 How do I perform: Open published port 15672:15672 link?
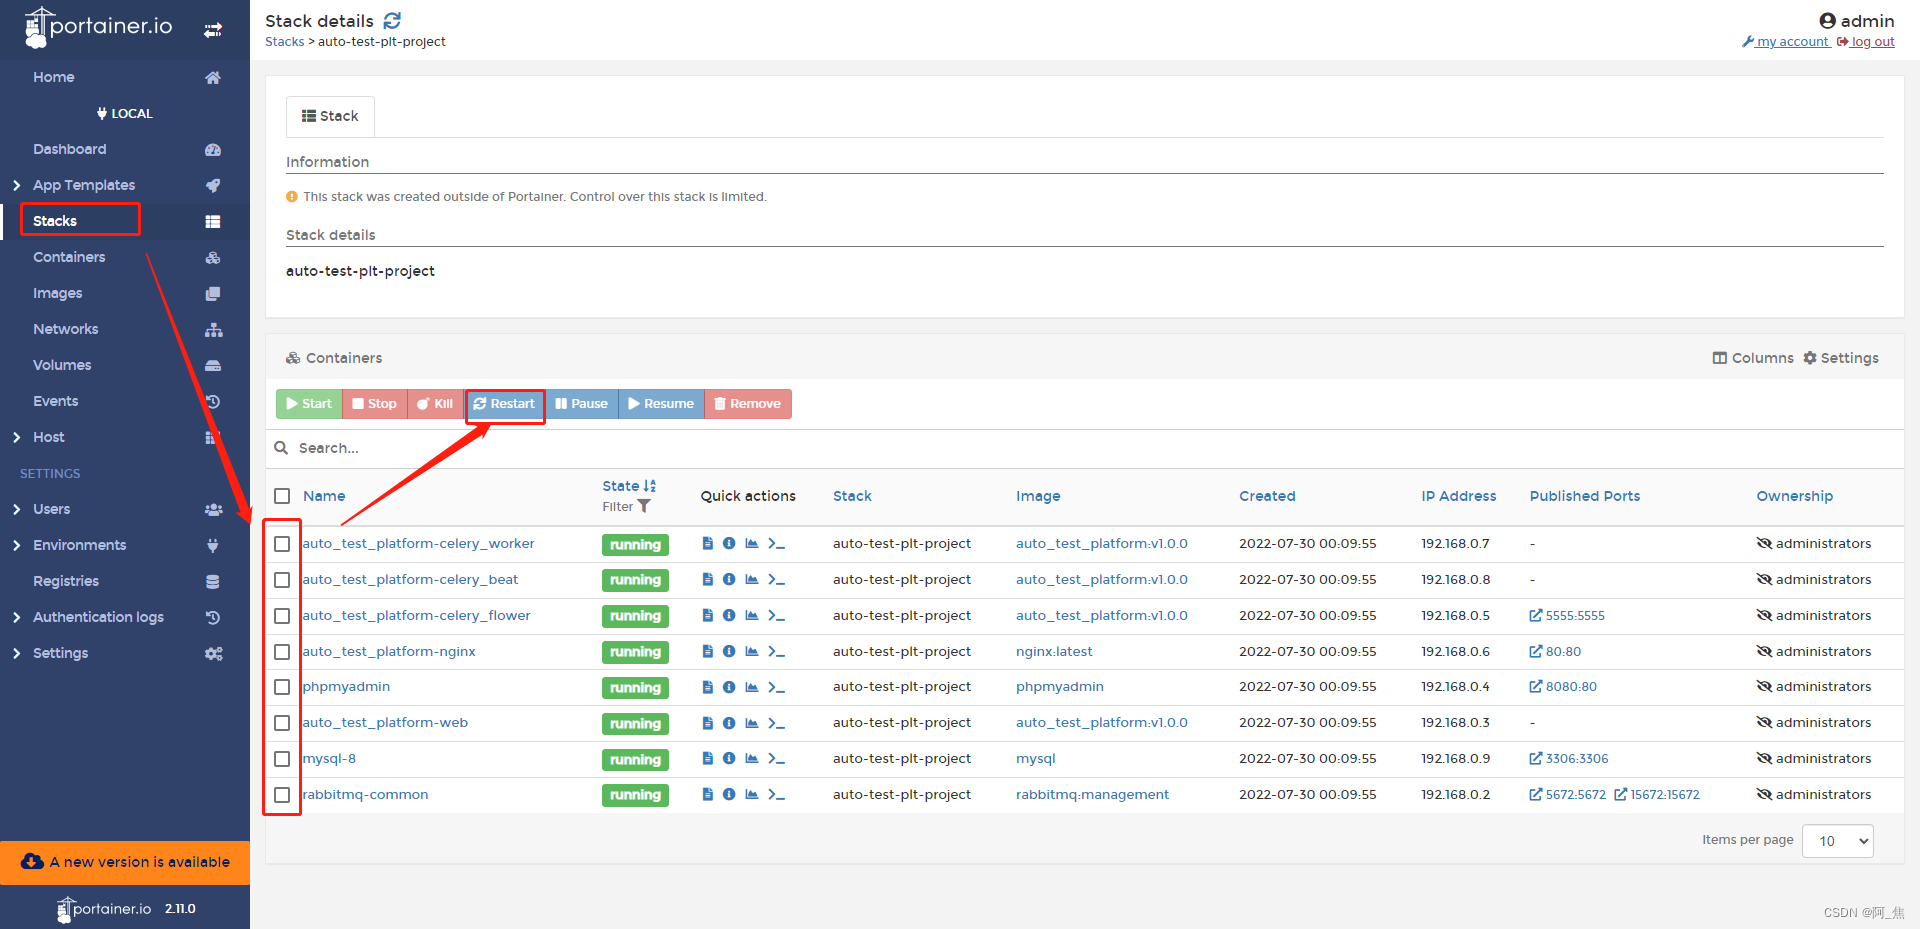click(1657, 795)
